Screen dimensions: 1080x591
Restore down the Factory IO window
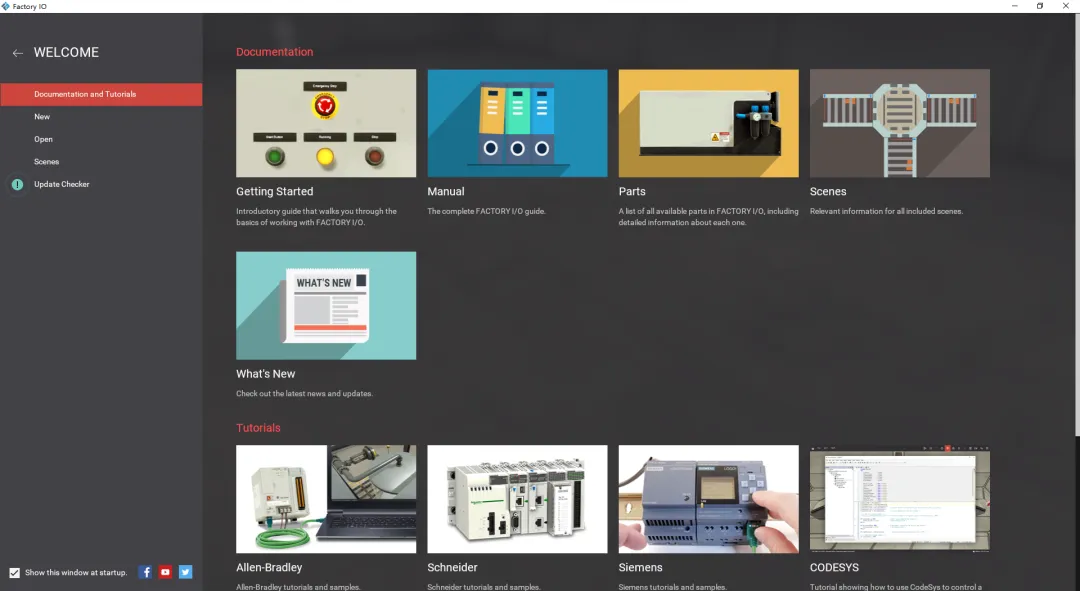1040,6
